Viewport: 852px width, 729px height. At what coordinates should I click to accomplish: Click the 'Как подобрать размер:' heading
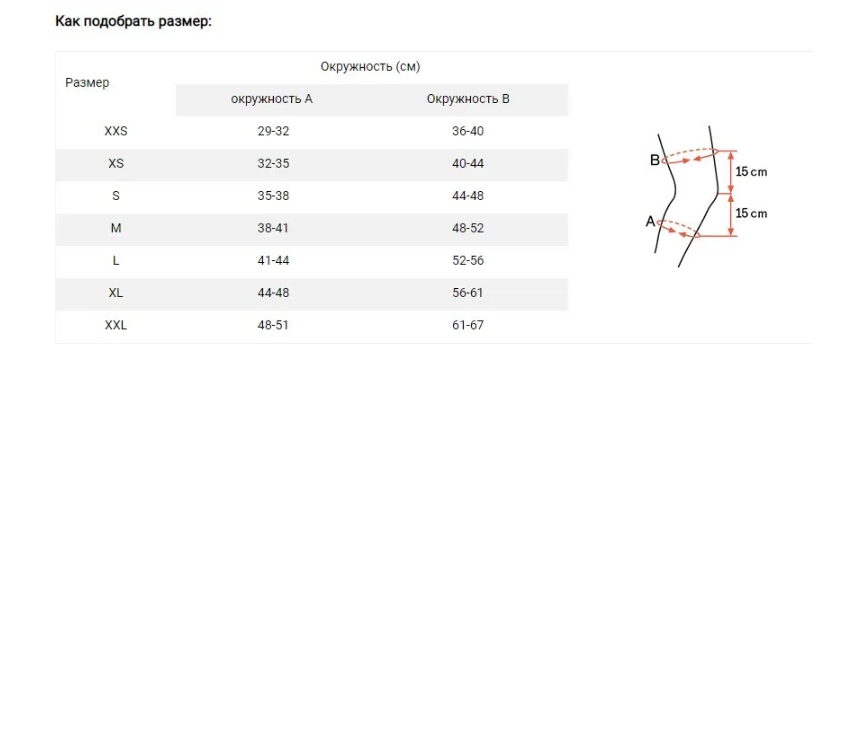133,21
